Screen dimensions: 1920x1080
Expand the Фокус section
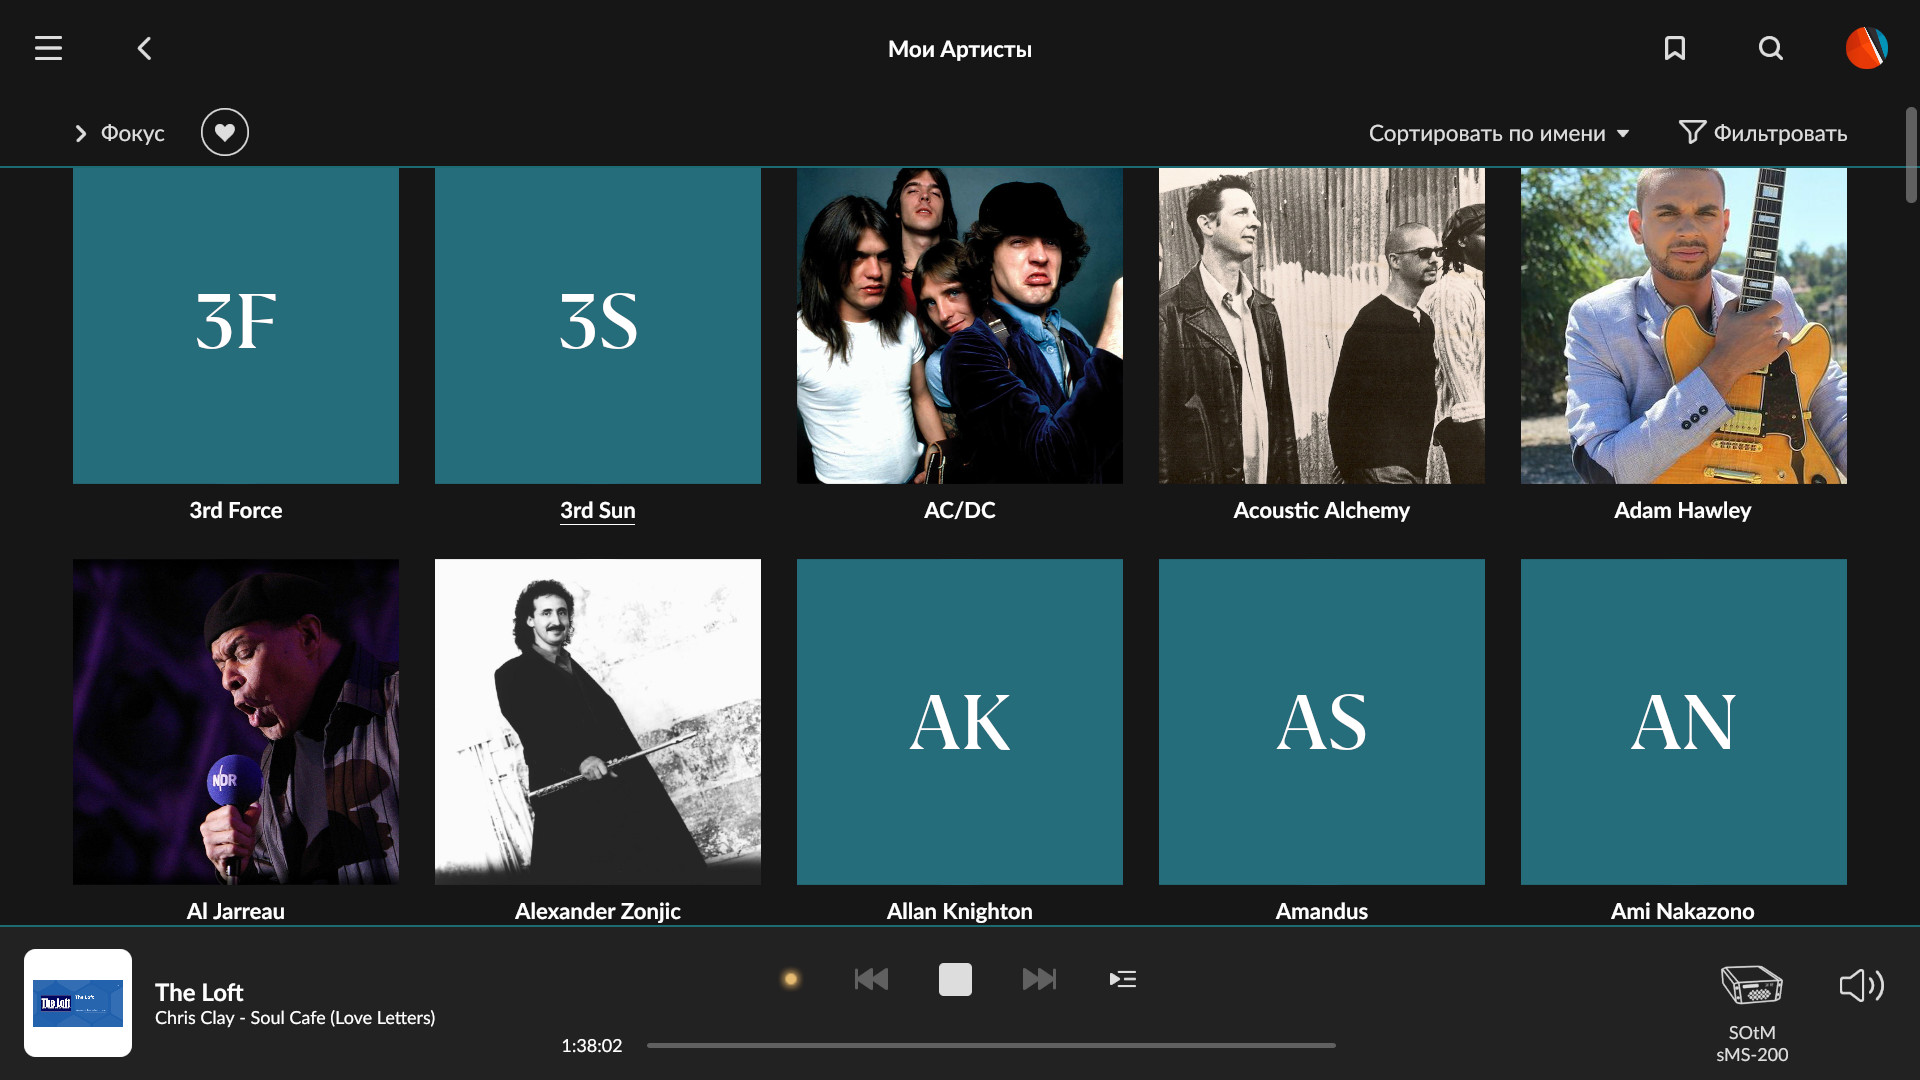tap(118, 133)
